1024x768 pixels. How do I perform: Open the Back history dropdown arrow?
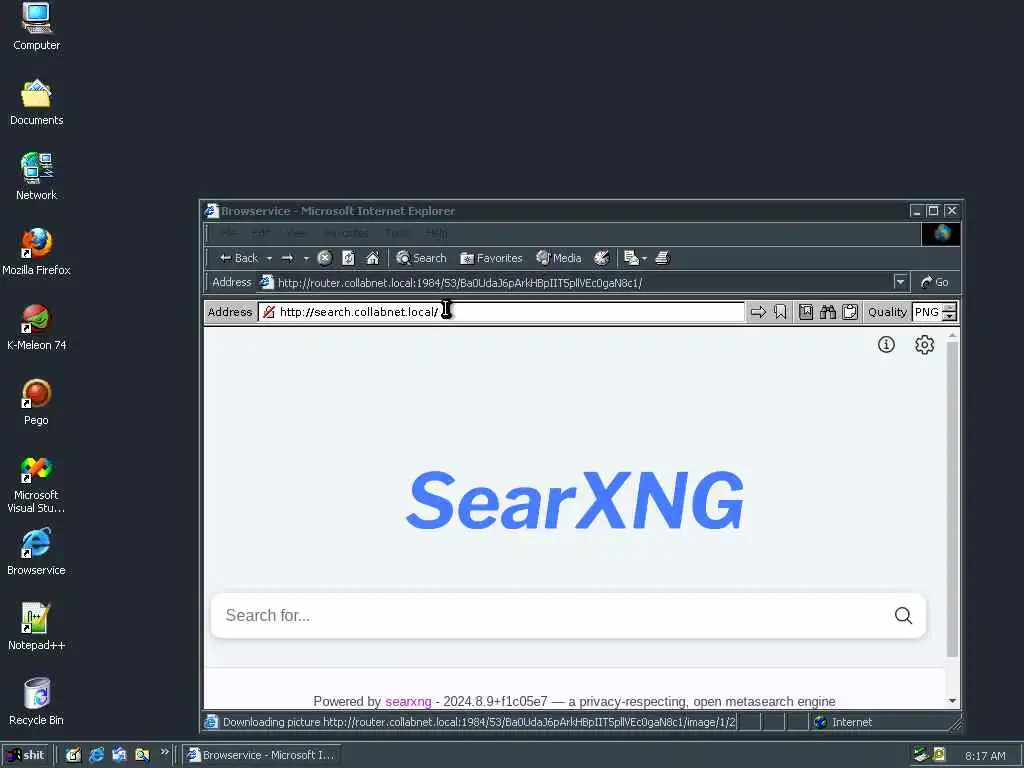[269, 259]
